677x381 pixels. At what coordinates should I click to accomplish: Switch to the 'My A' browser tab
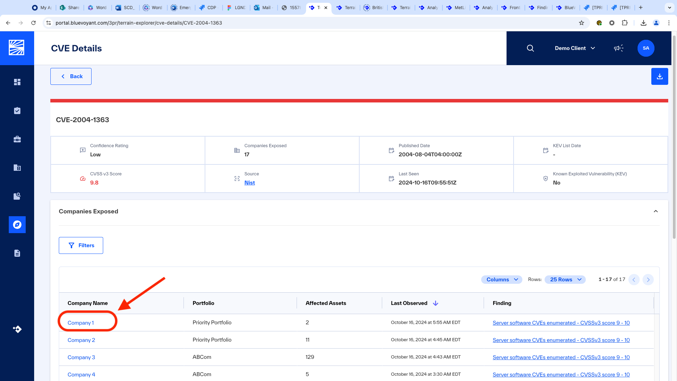(42, 7)
